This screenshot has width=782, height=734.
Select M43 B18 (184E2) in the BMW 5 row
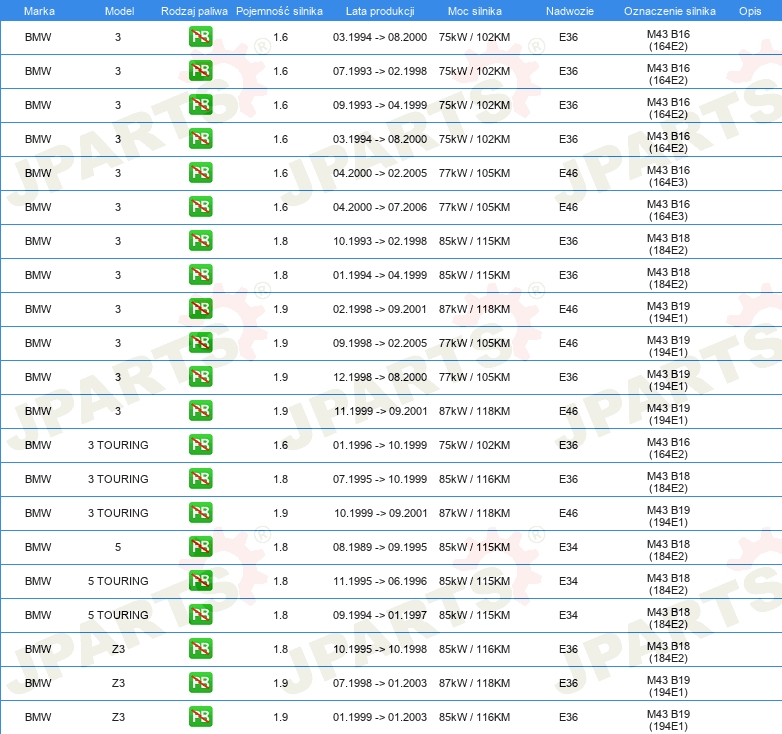click(x=668, y=550)
